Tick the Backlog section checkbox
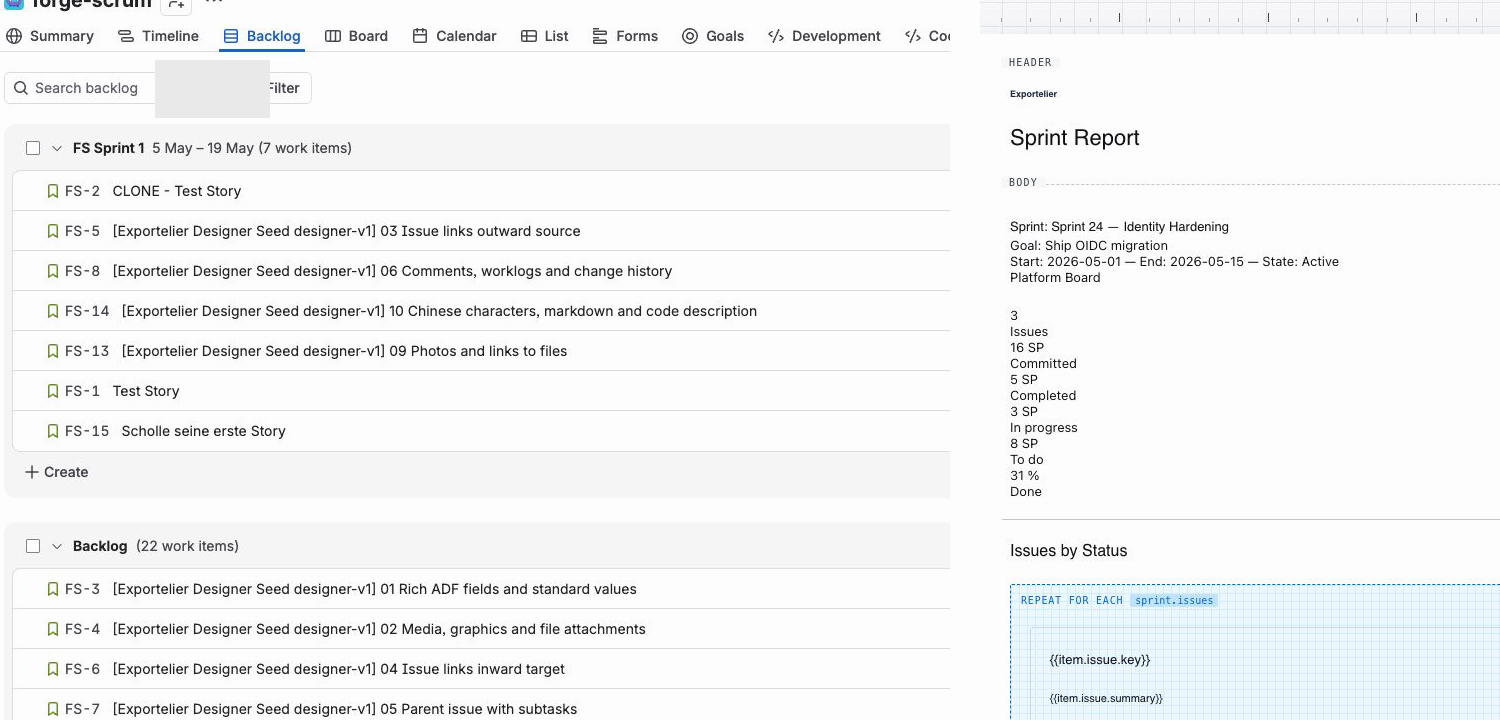Screen dimensions: 1500x720 [33, 546]
